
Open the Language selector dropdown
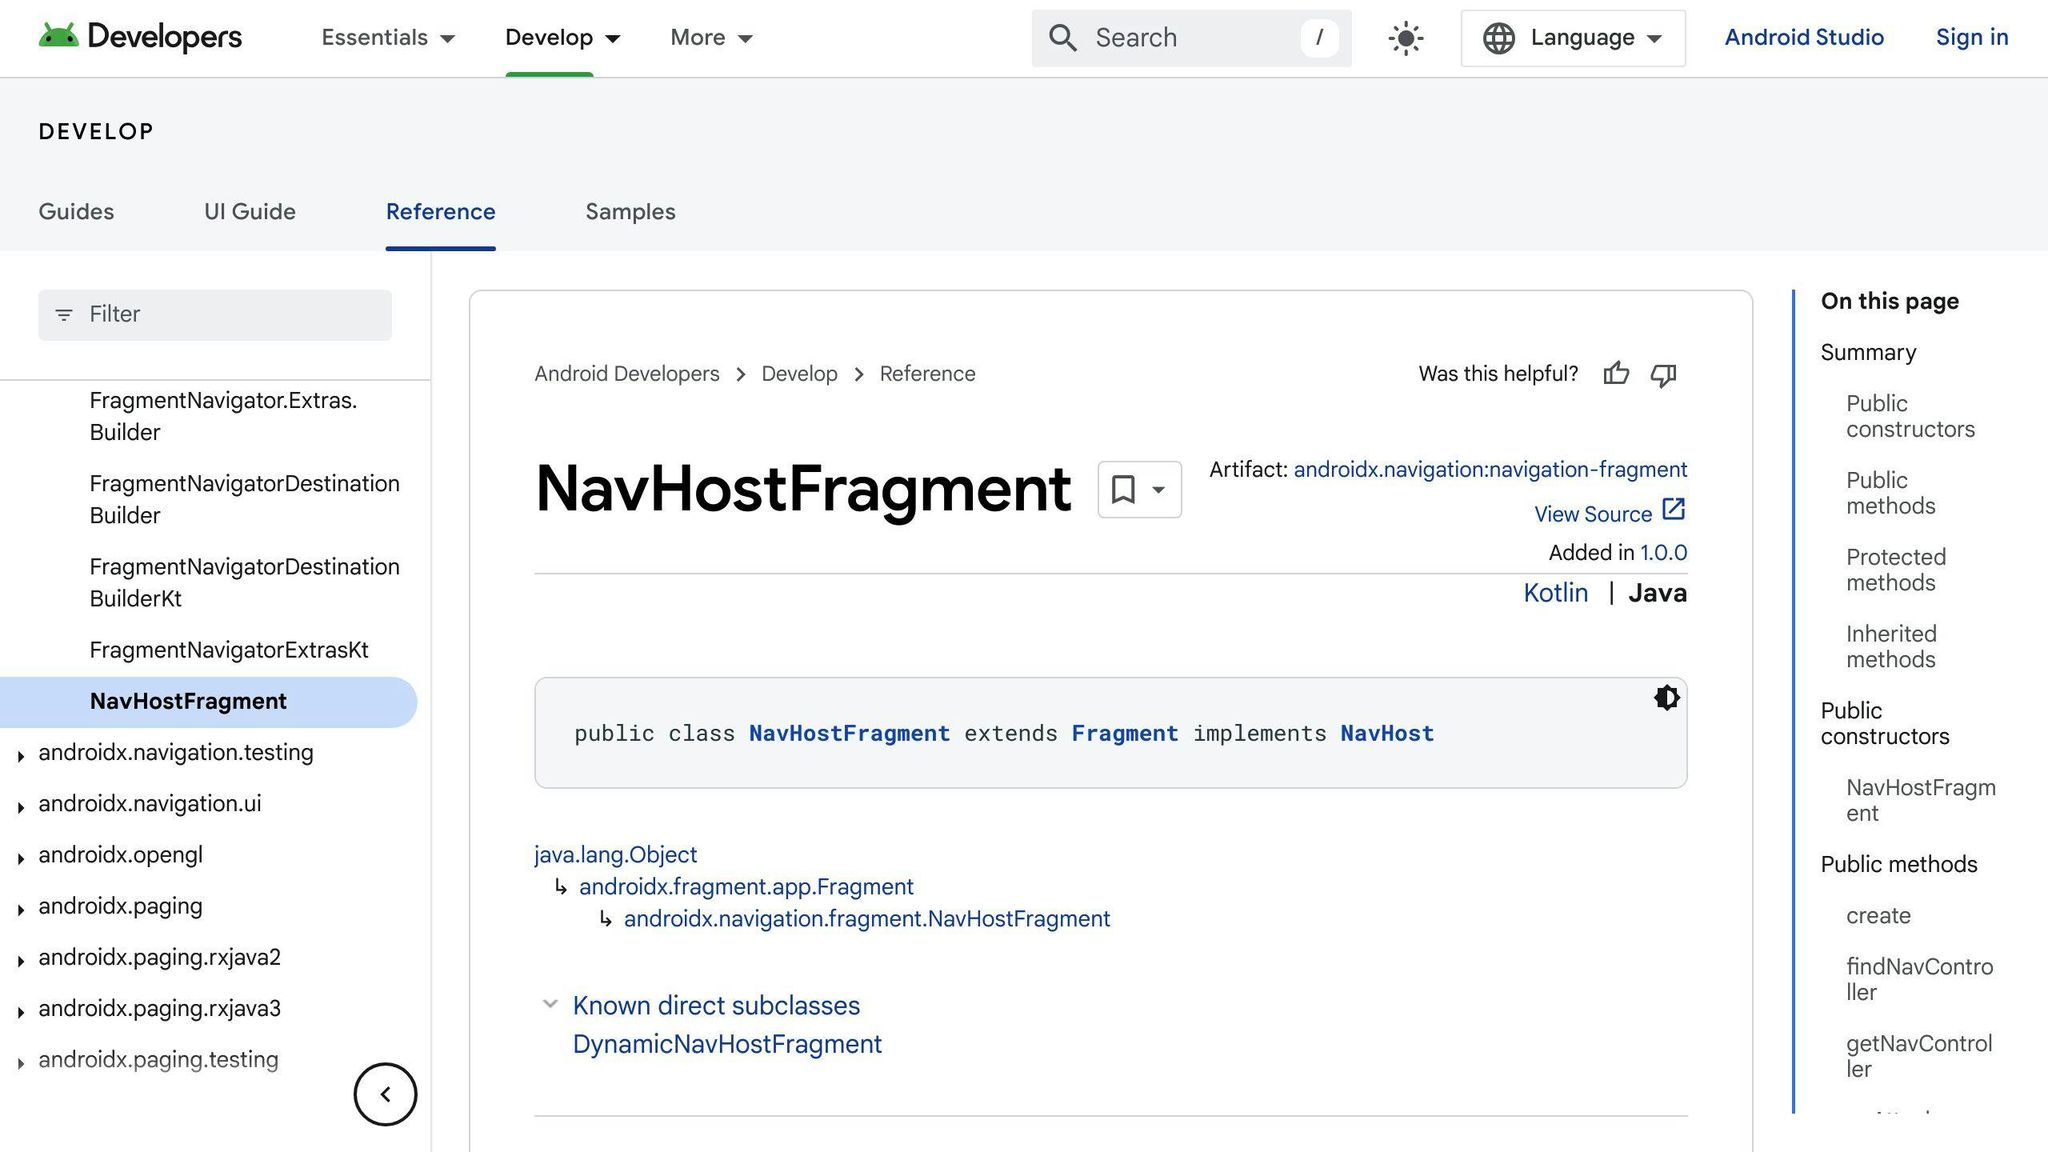point(1572,37)
